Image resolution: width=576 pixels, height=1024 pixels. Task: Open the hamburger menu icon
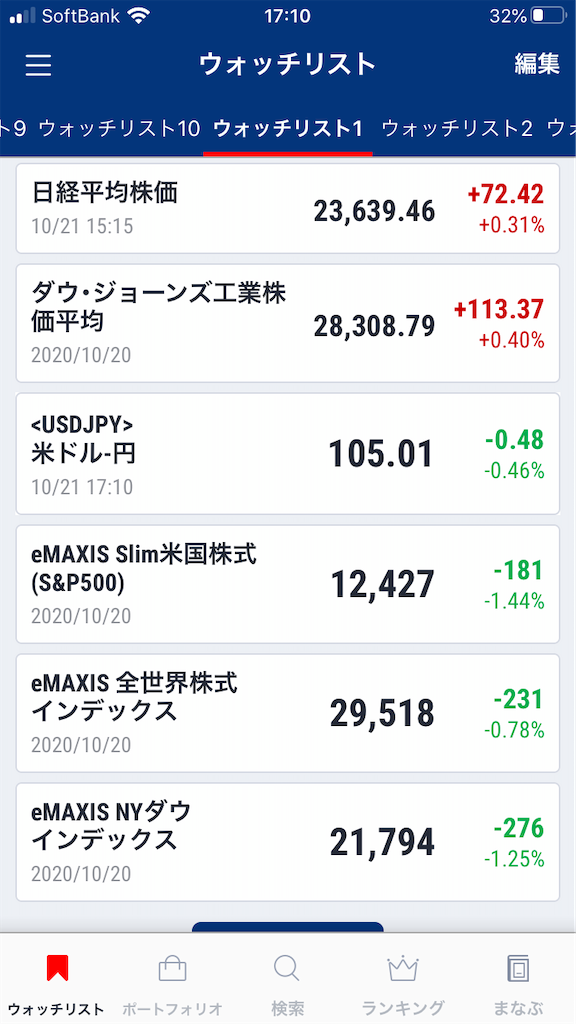39,65
